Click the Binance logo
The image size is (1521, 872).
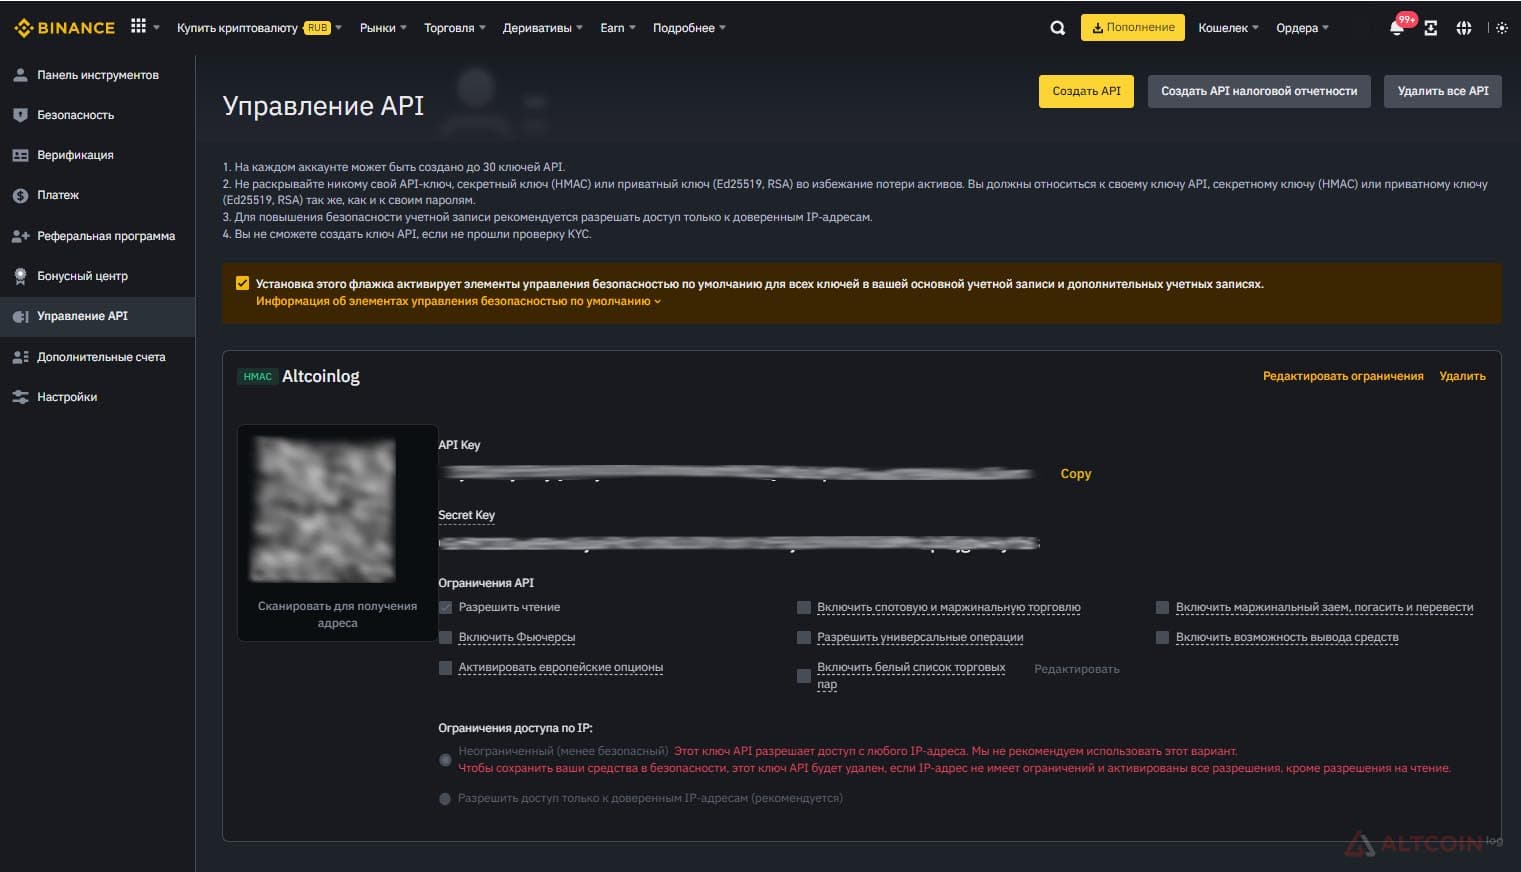click(x=65, y=28)
